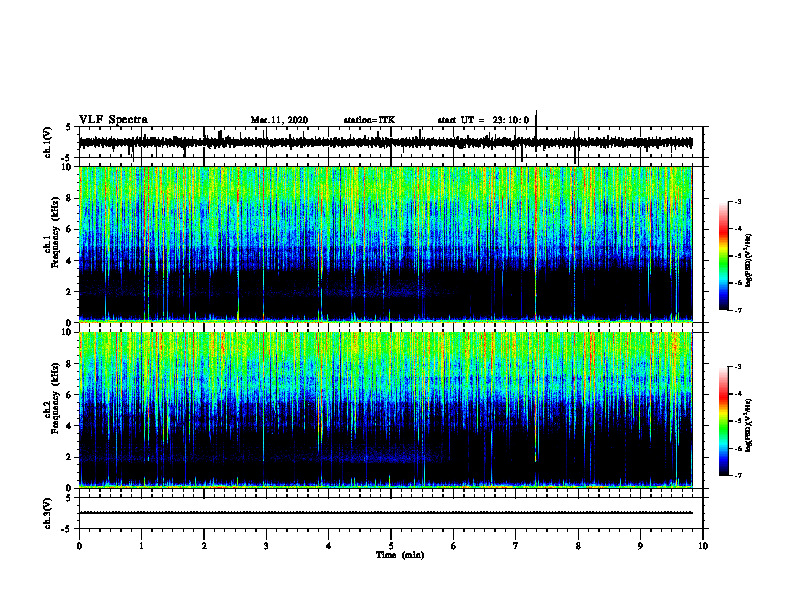Click the 'Time (min)' axis title
Image resolution: width=792 pixels, height=612 pixels.
pyautogui.click(x=400, y=555)
